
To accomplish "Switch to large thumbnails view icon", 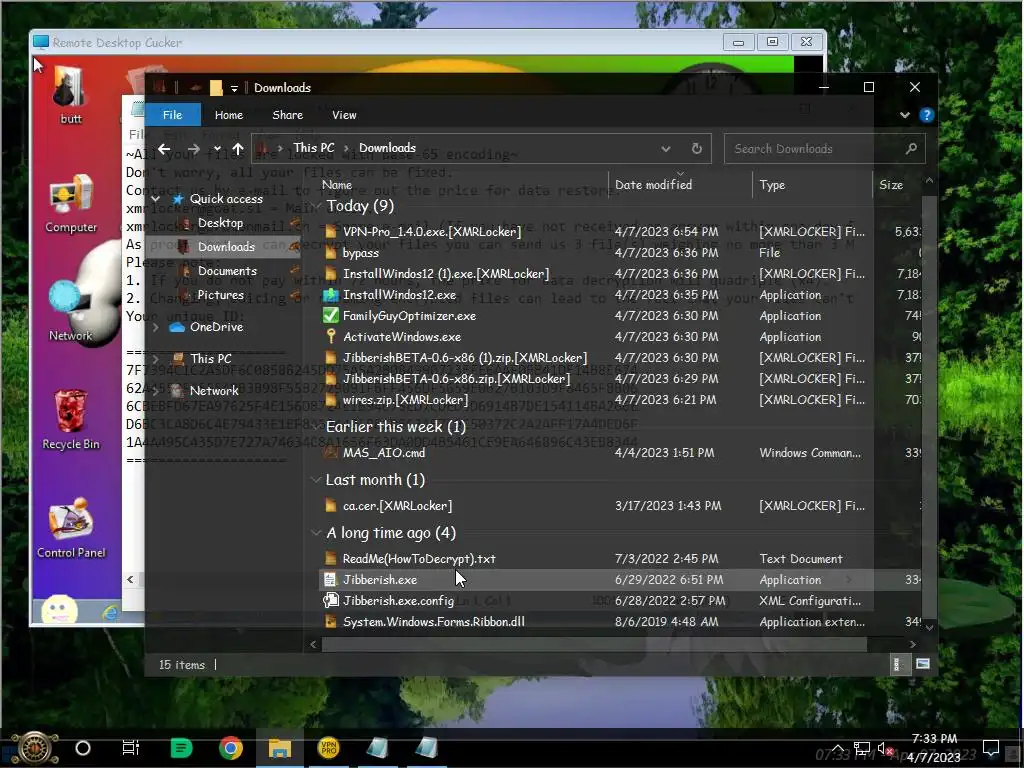I will (923, 664).
